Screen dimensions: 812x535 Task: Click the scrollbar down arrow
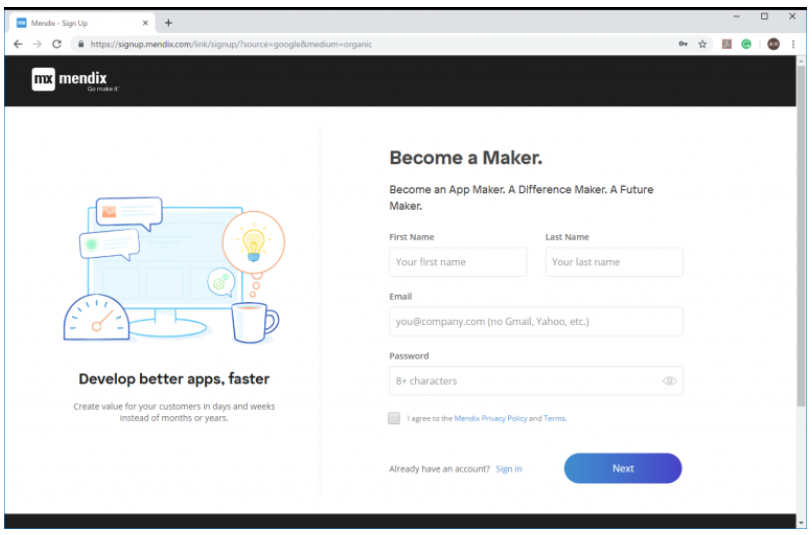tap(801, 523)
